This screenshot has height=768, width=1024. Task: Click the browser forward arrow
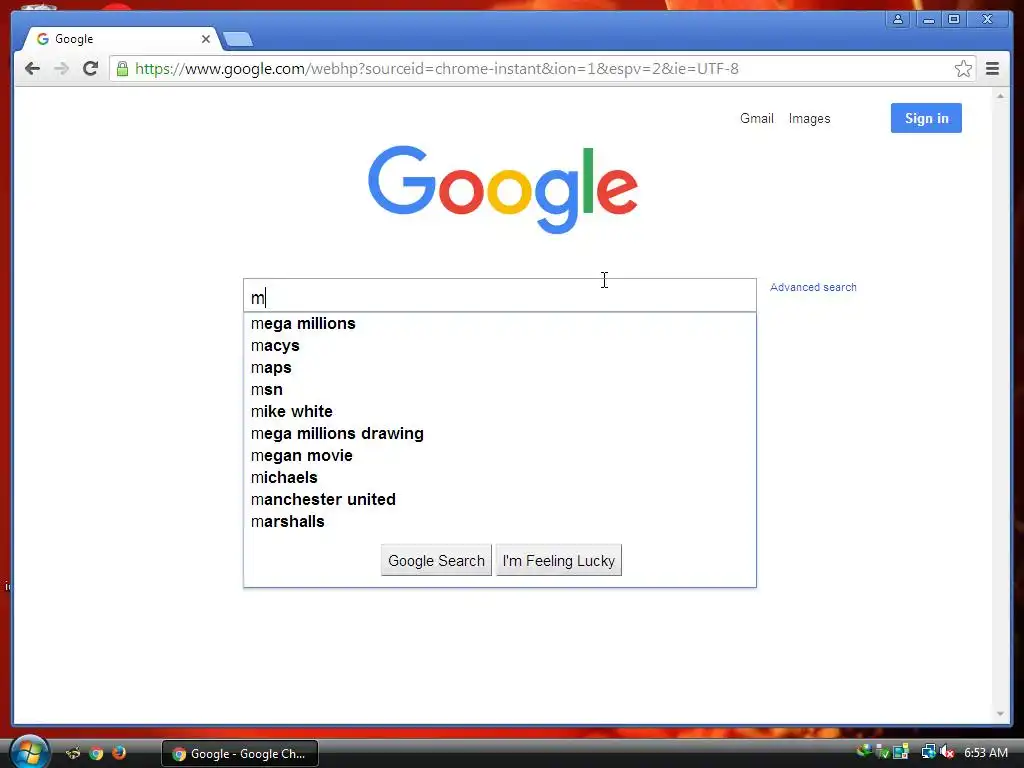click(x=61, y=69)
